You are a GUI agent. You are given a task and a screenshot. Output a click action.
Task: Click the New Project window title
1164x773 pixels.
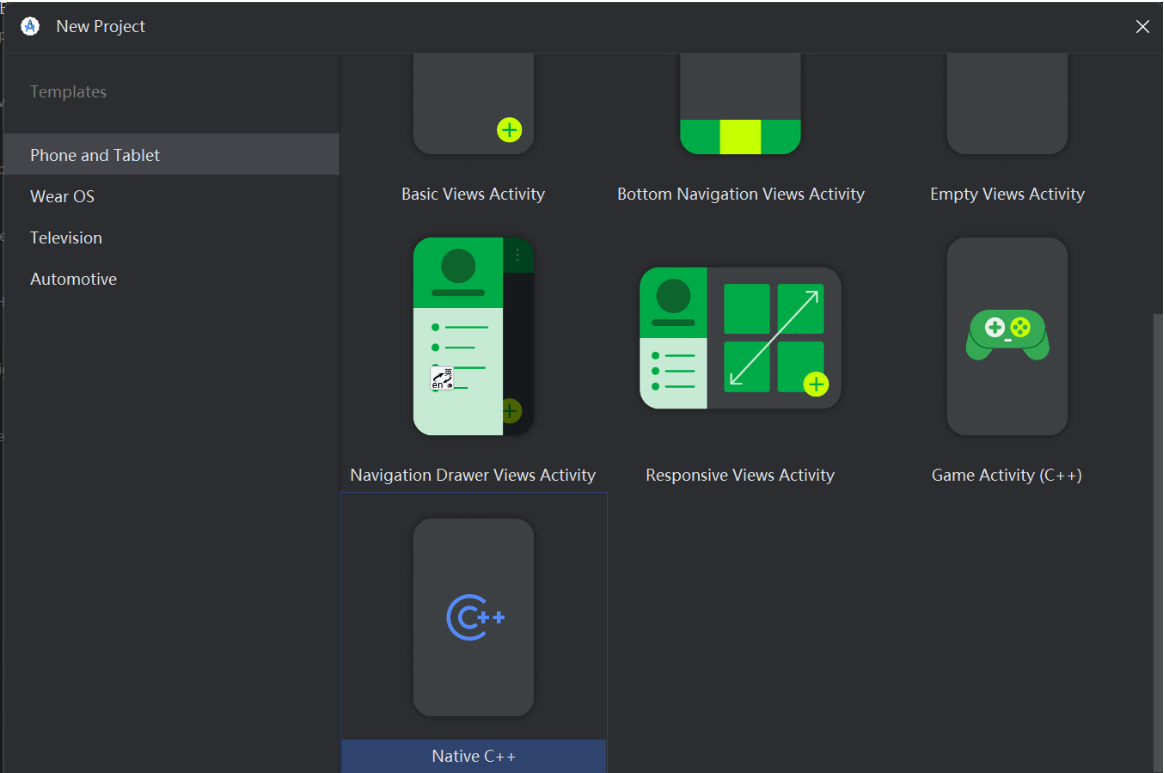click(100, 26)
